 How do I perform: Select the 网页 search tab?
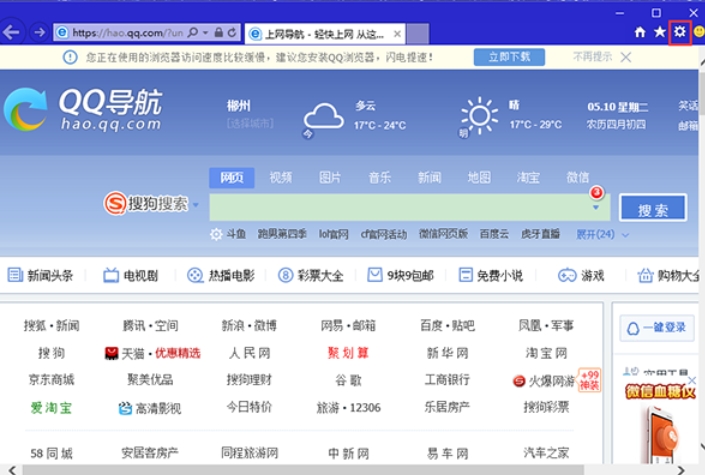click(x=232, y=178)
